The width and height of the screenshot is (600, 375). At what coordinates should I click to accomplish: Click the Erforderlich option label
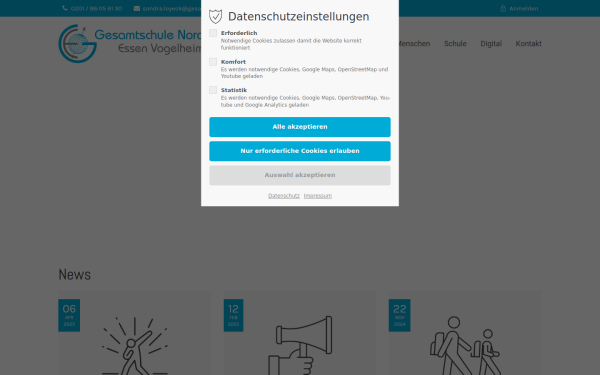pos(239,33)
